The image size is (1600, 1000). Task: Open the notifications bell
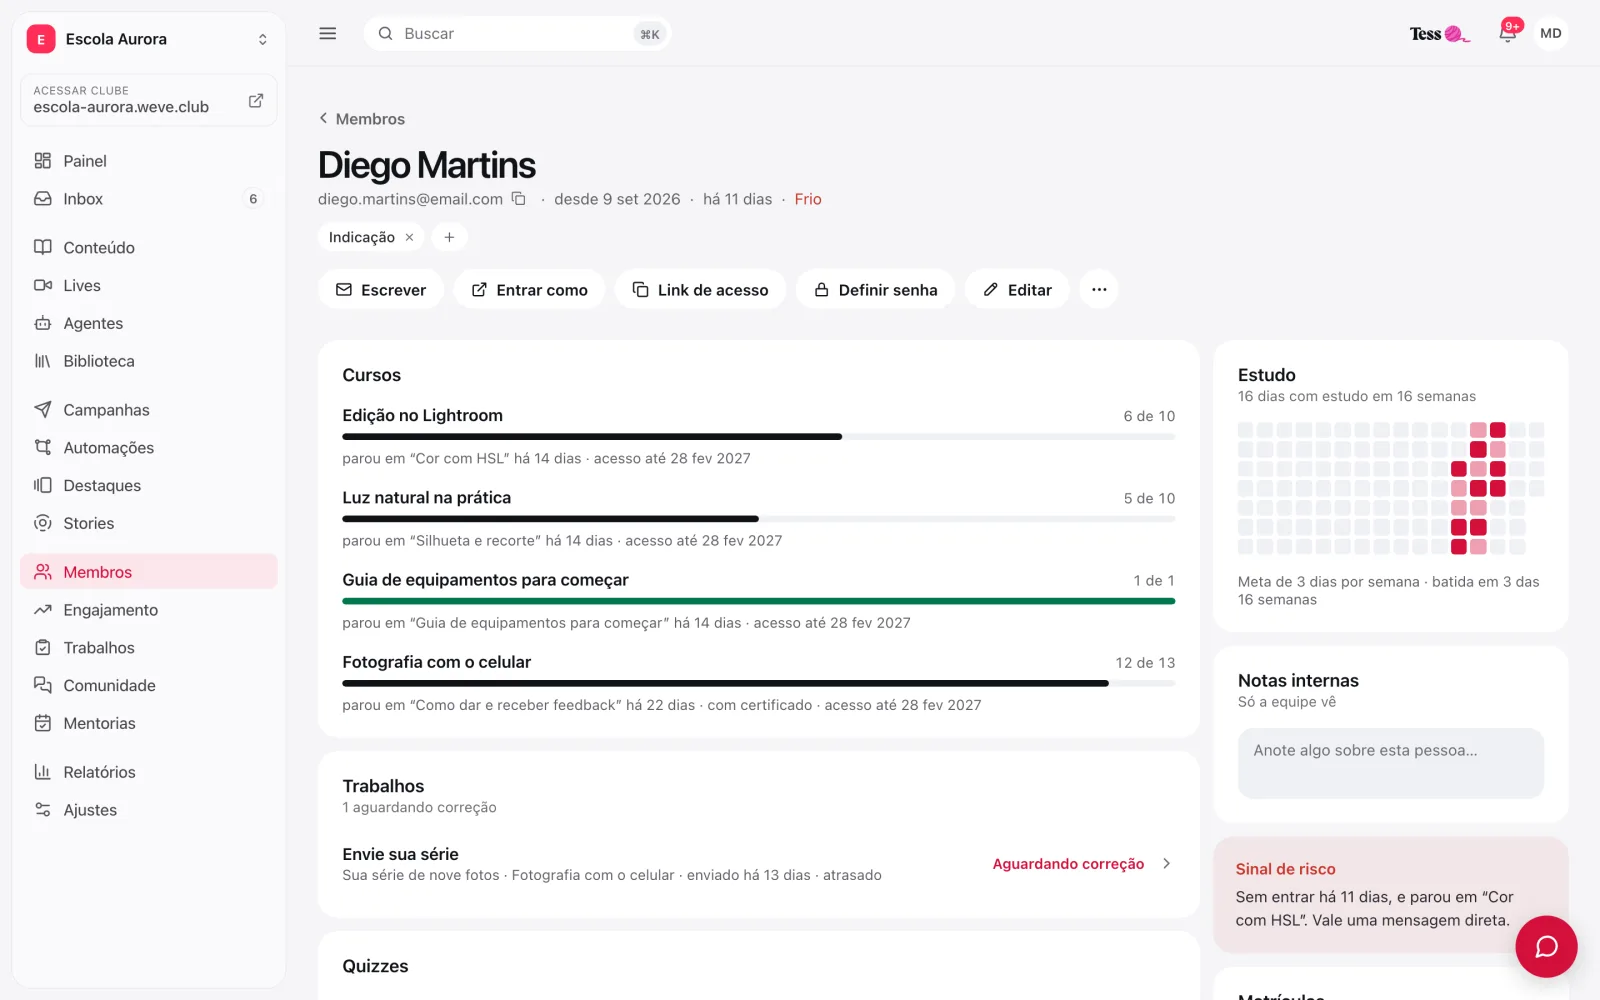(1507, 33)
